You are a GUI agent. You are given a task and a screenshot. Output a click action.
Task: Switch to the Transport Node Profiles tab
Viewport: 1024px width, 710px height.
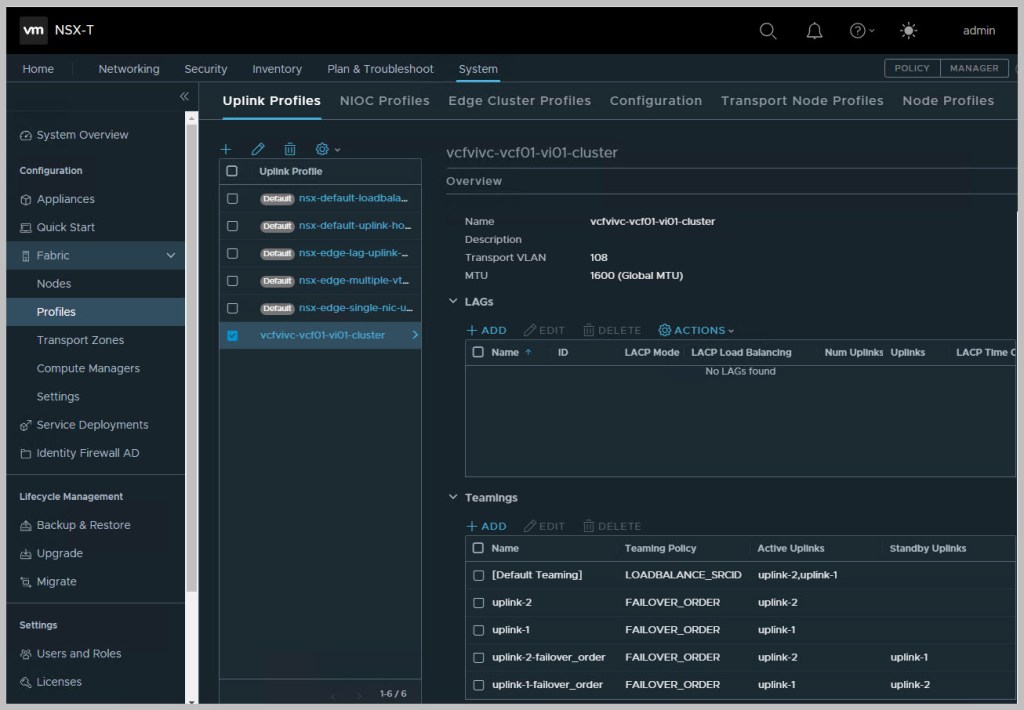point(802,101)
